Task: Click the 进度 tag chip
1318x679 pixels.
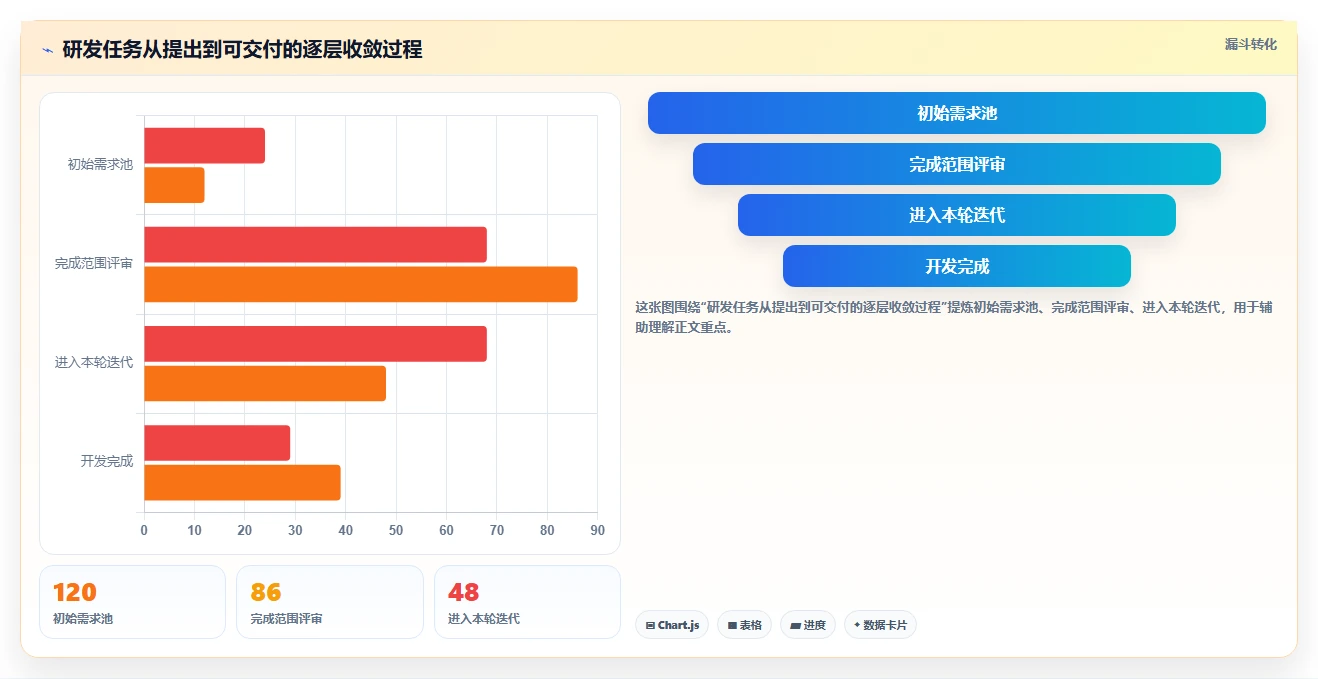Action: pos(808,625)
